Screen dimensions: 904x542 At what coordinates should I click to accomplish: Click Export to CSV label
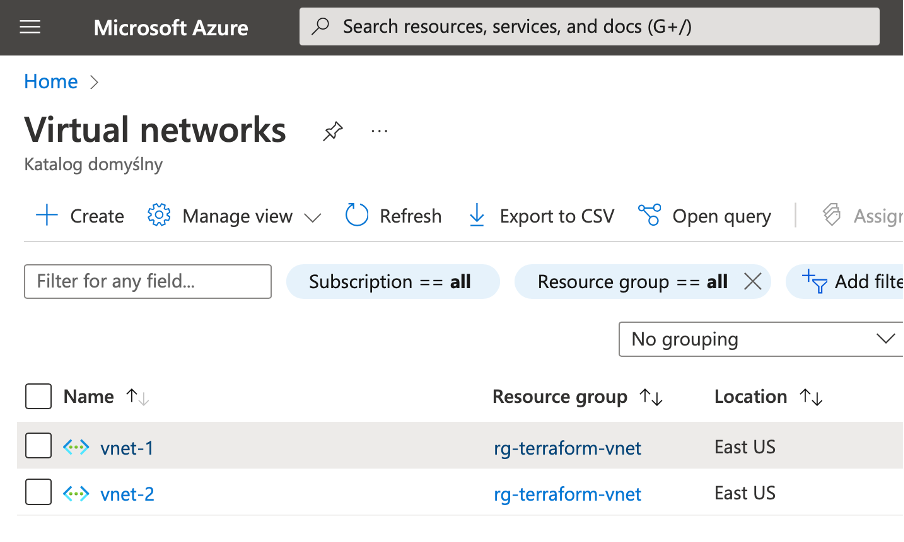557,216
